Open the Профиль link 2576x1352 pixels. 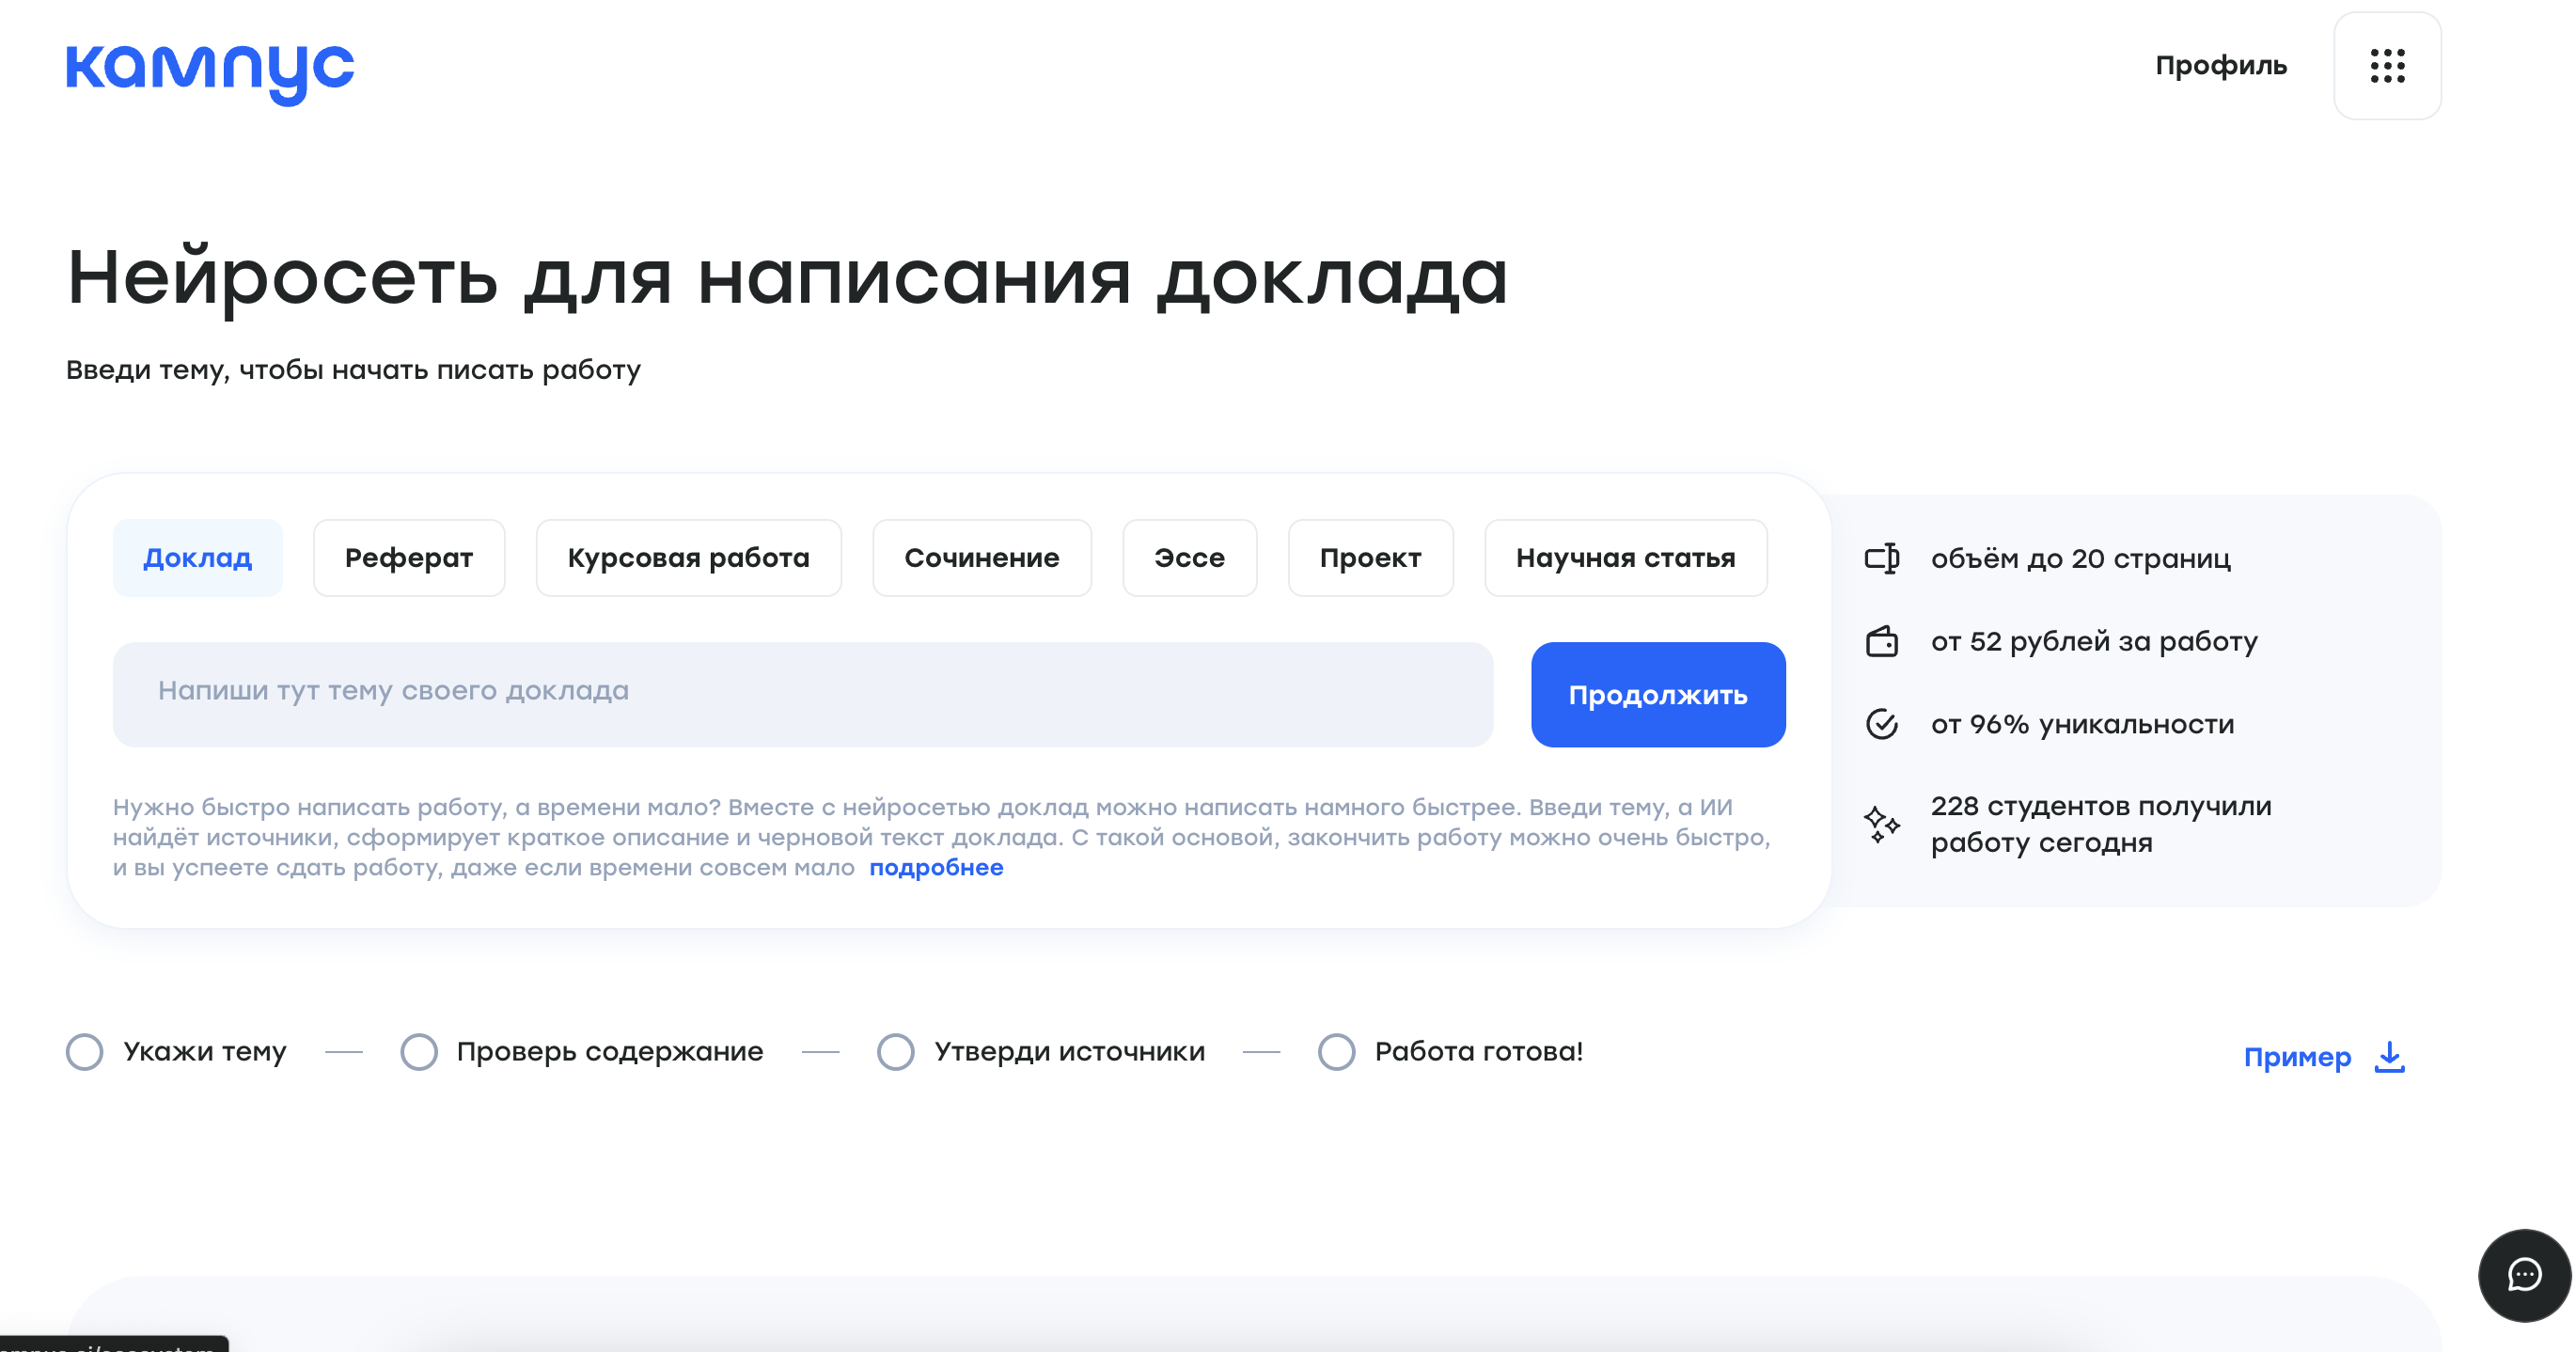pyautogui.click(x=2221, y=66)
